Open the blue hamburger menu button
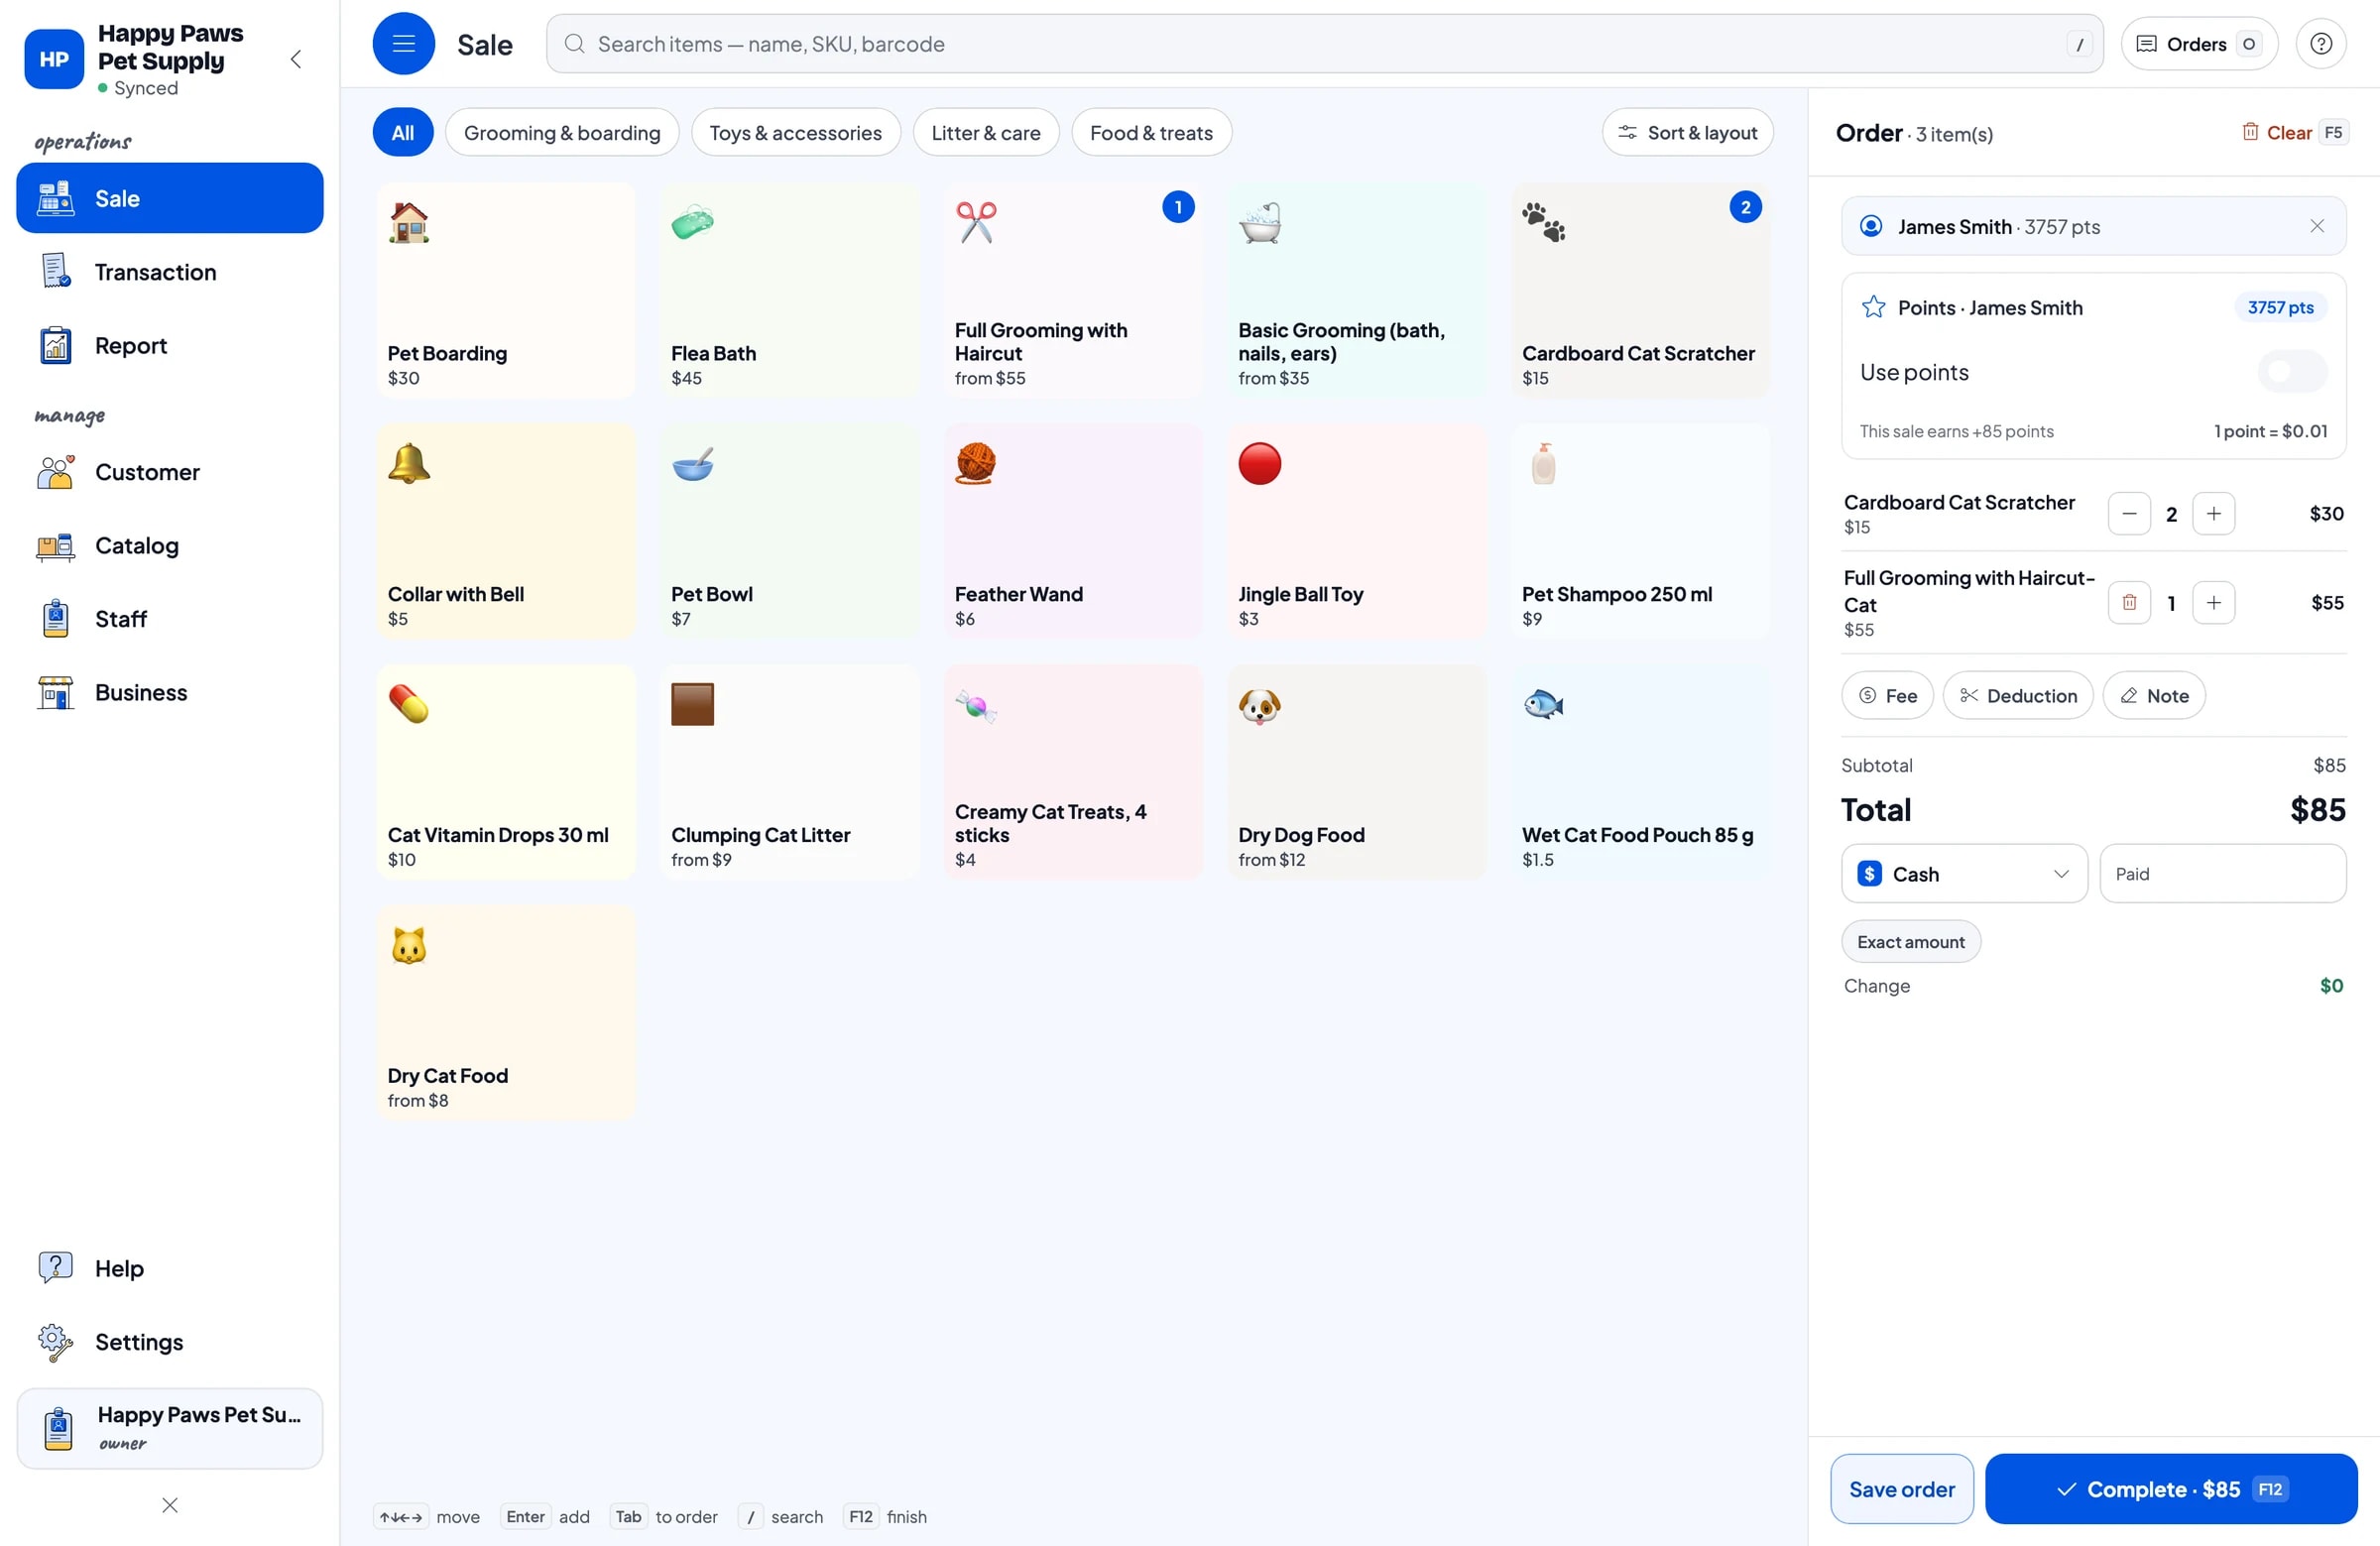 point(403,44)
